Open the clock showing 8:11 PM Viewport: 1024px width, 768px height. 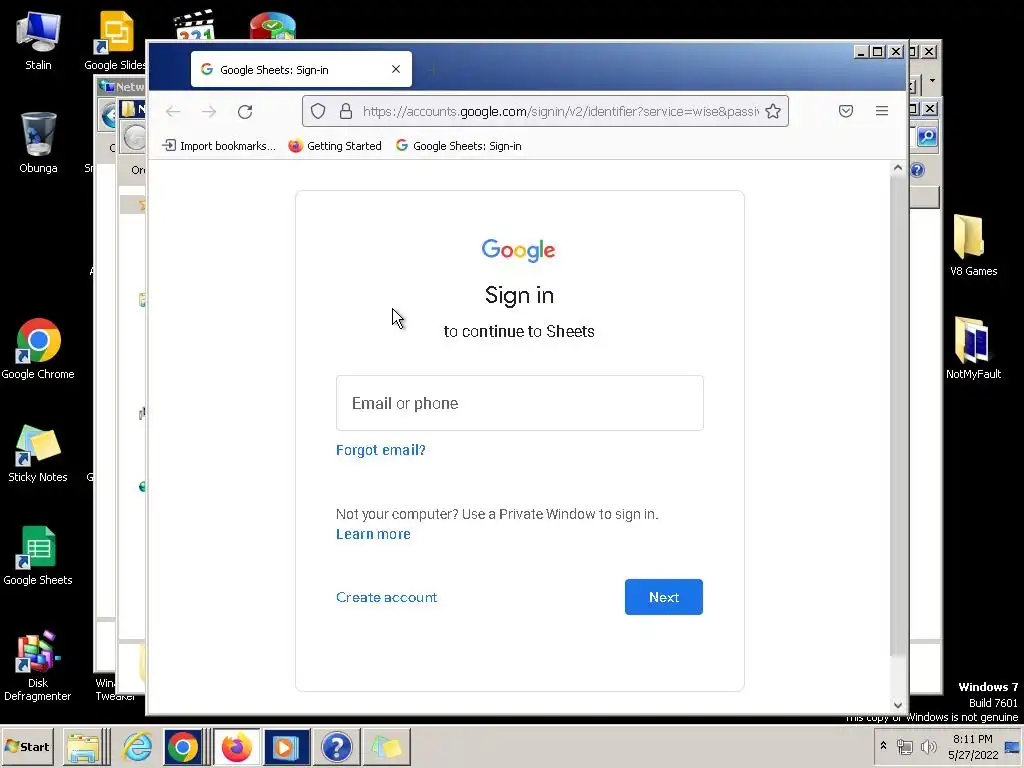pyautogui.click(x=973, y=746)
